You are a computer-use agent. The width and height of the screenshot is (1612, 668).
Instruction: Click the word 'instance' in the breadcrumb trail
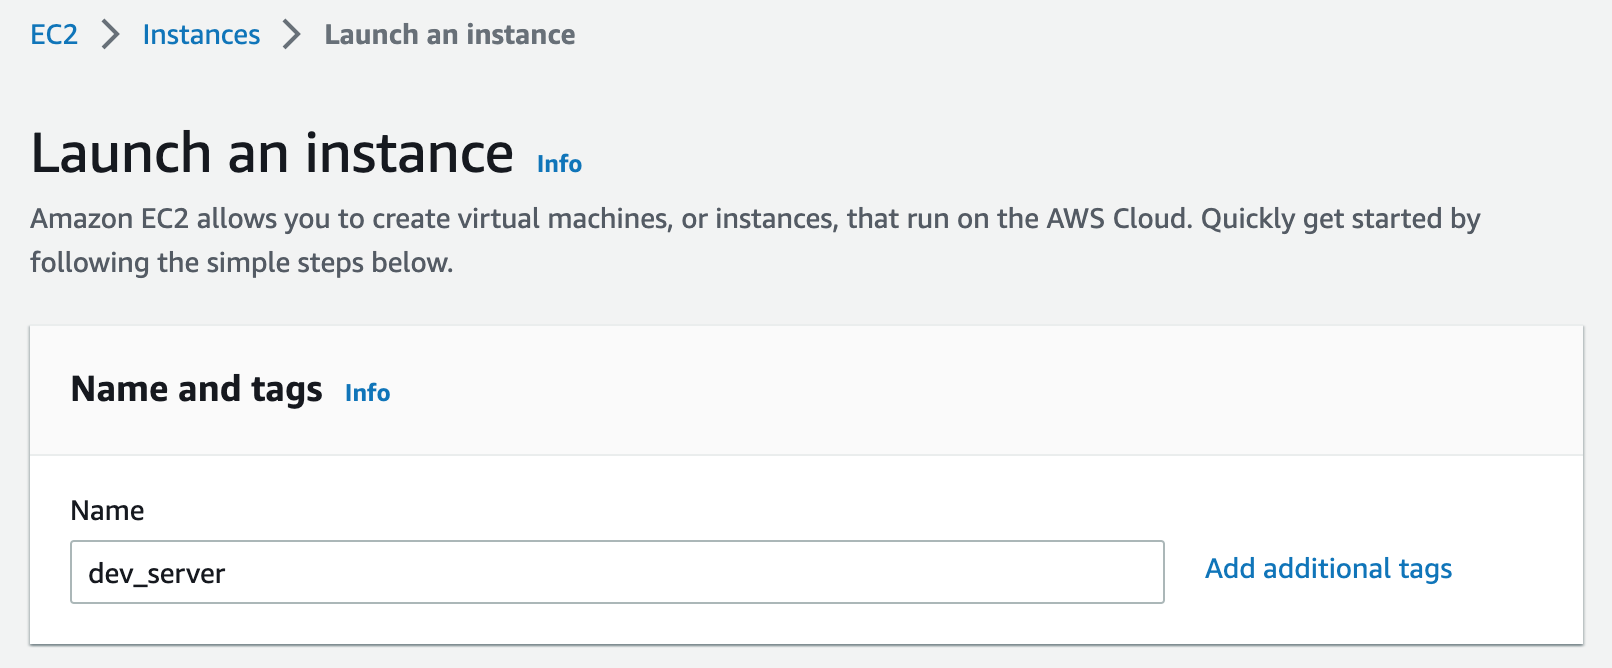coord(521,35)
